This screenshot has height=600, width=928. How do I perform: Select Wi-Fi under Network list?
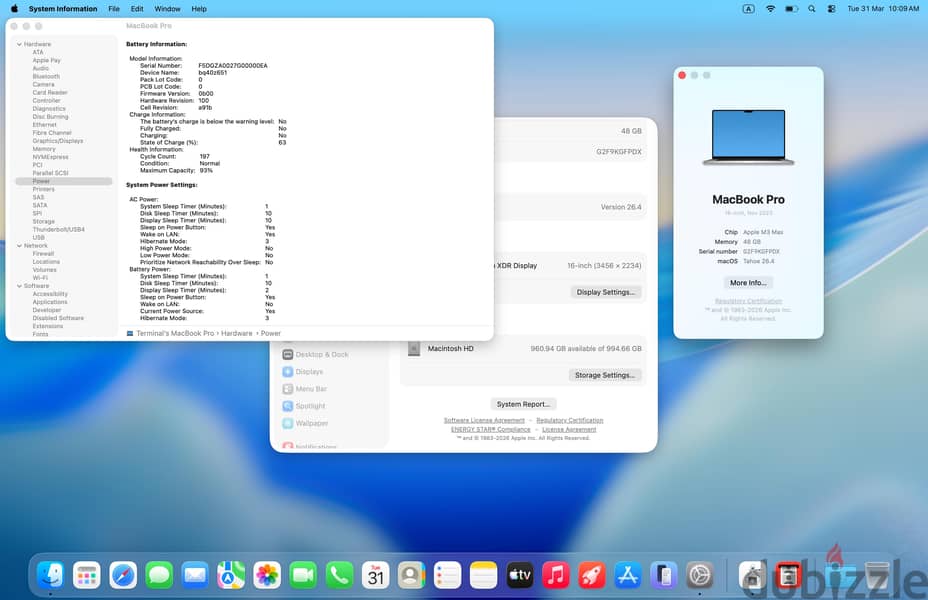[40, 278]
